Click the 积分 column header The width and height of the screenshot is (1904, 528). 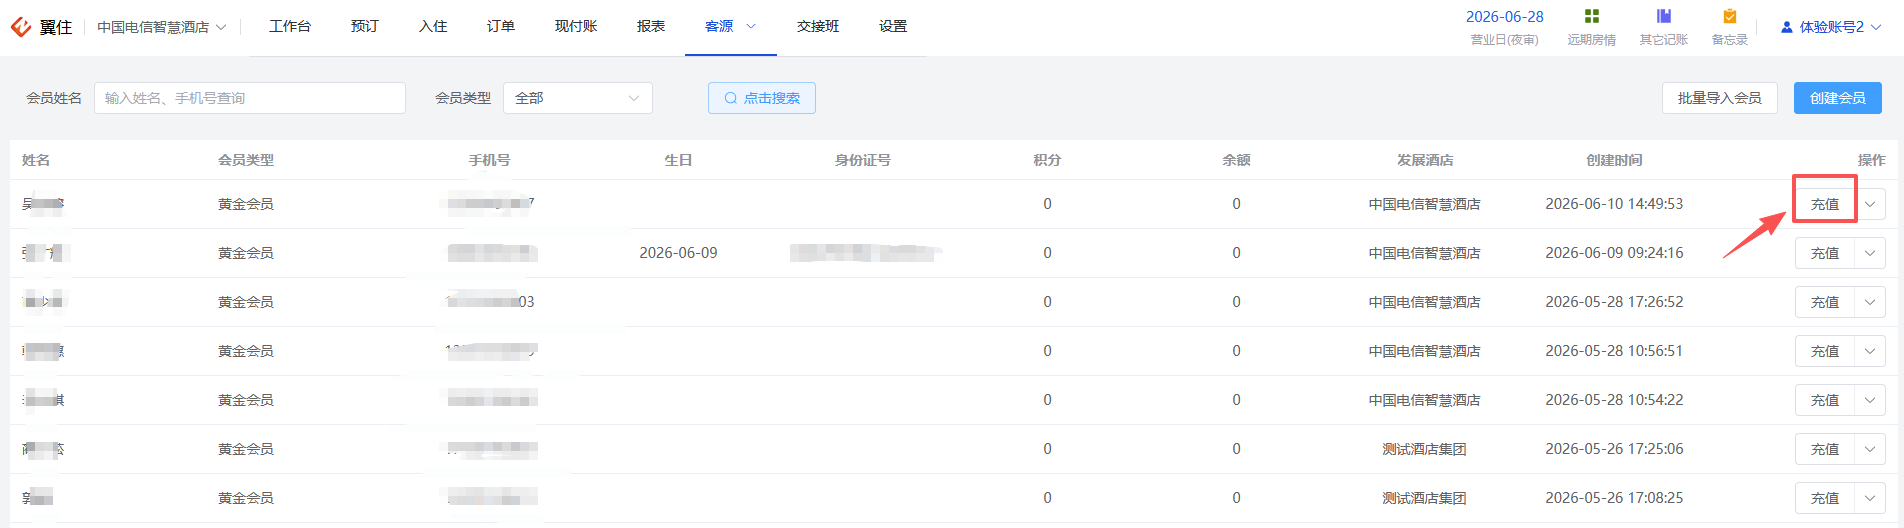tap(1047, 160)
